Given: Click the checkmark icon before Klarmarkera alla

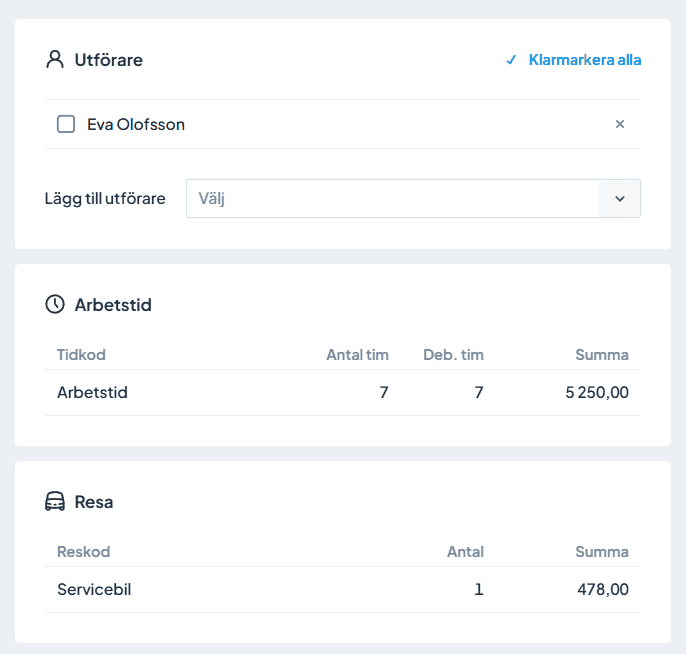Looking at the screenshot, I should 511,60.
